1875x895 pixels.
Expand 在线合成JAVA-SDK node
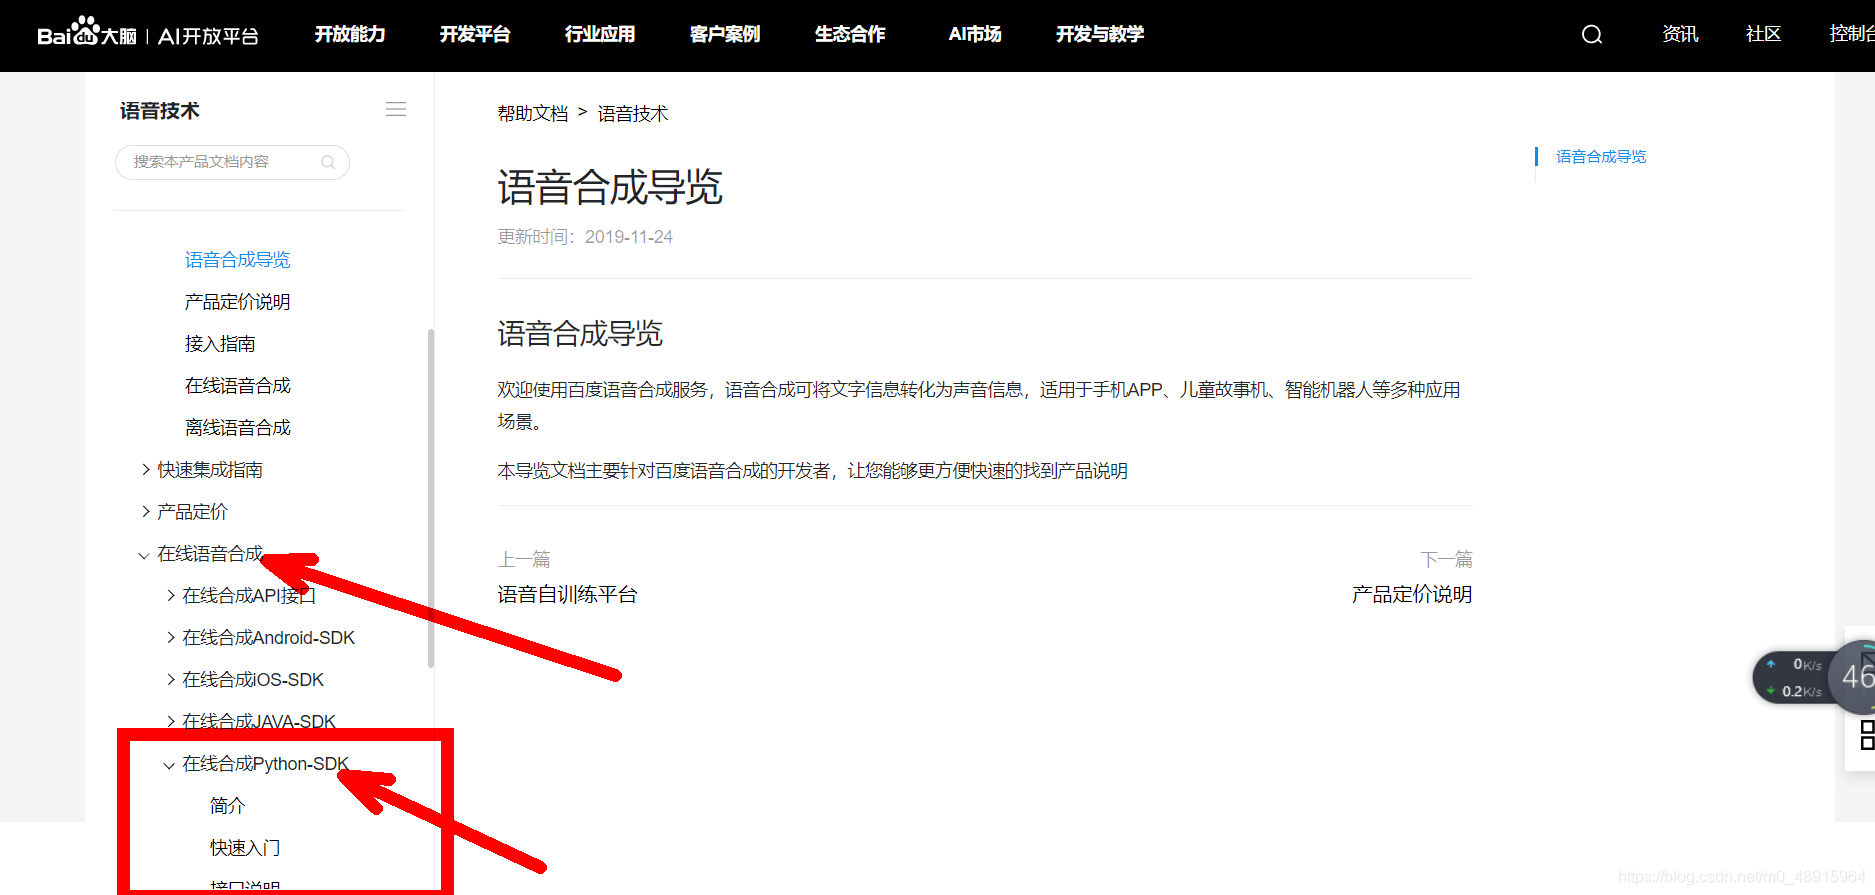click(251, 722)
